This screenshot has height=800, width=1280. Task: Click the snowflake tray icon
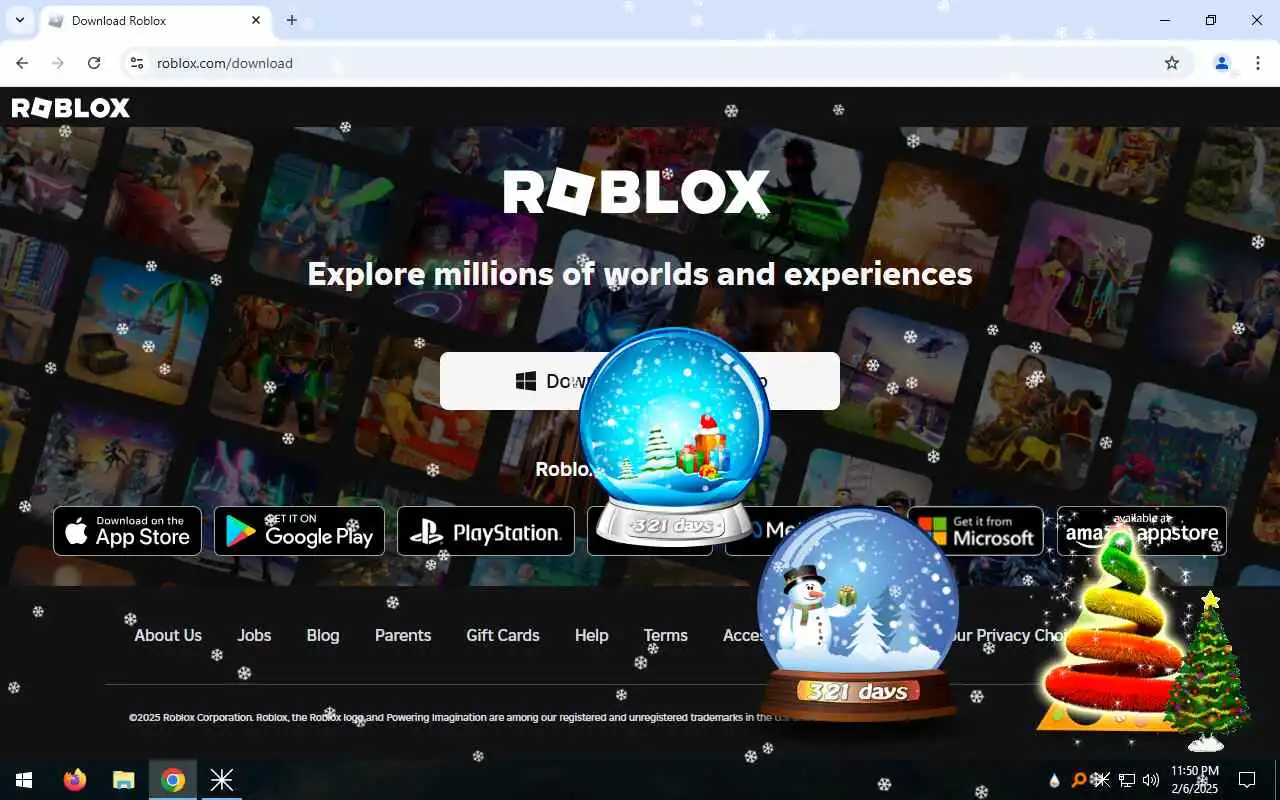(1101, 780)
